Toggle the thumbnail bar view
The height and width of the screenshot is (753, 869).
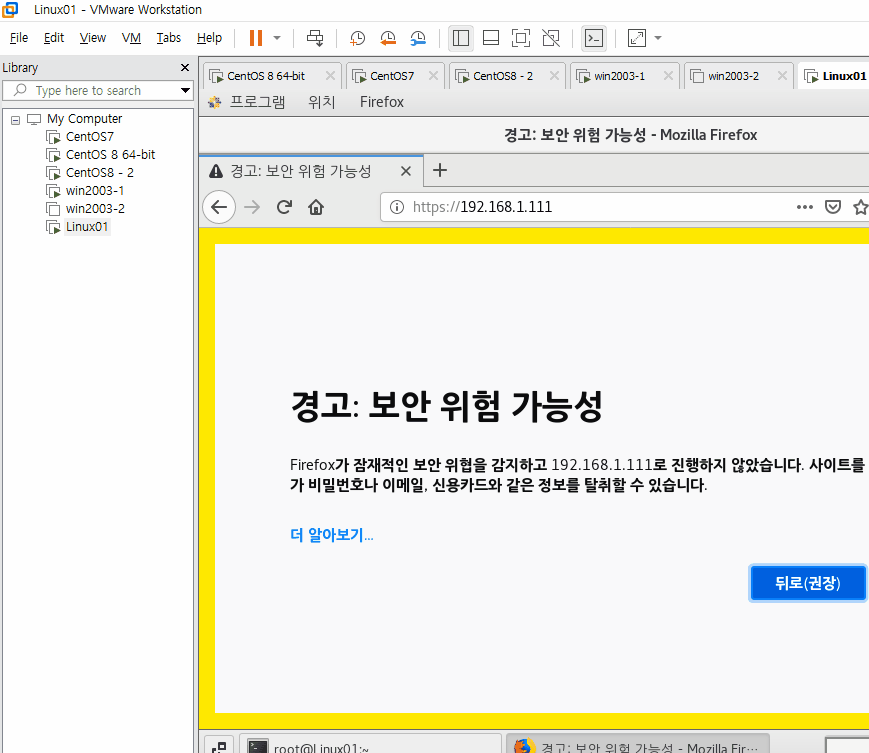click(x=491, y=38)
